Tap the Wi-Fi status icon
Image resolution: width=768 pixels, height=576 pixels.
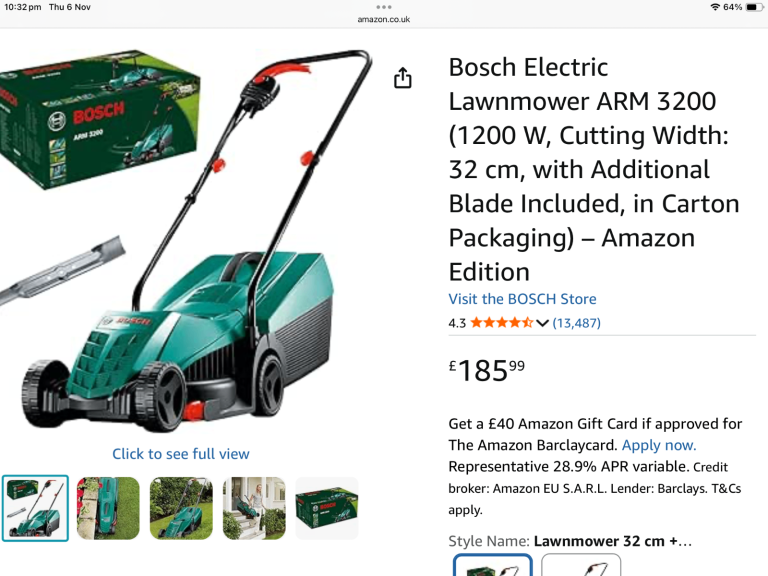(715, 7)
